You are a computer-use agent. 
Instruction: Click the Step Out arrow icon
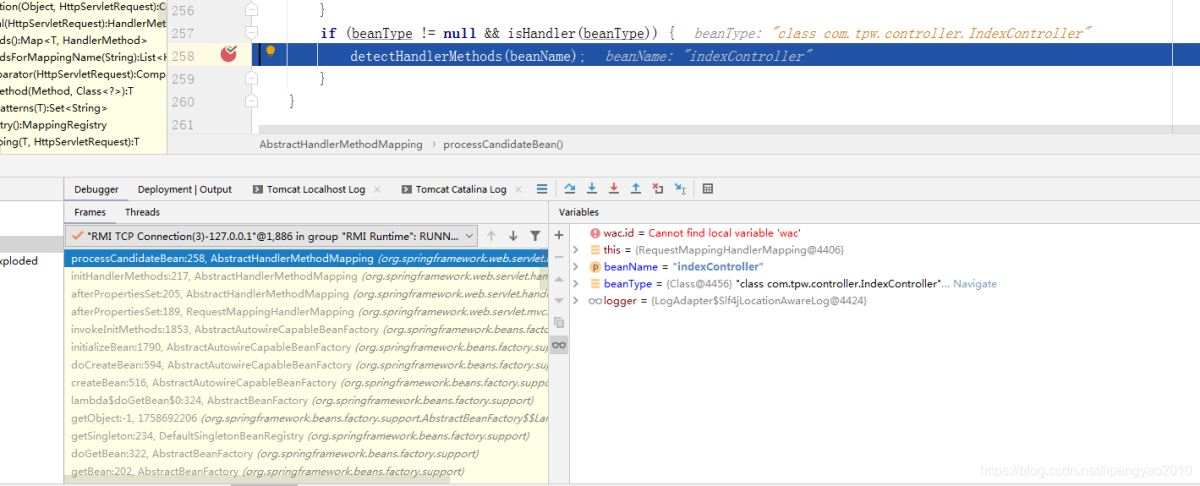coord(636,189)
